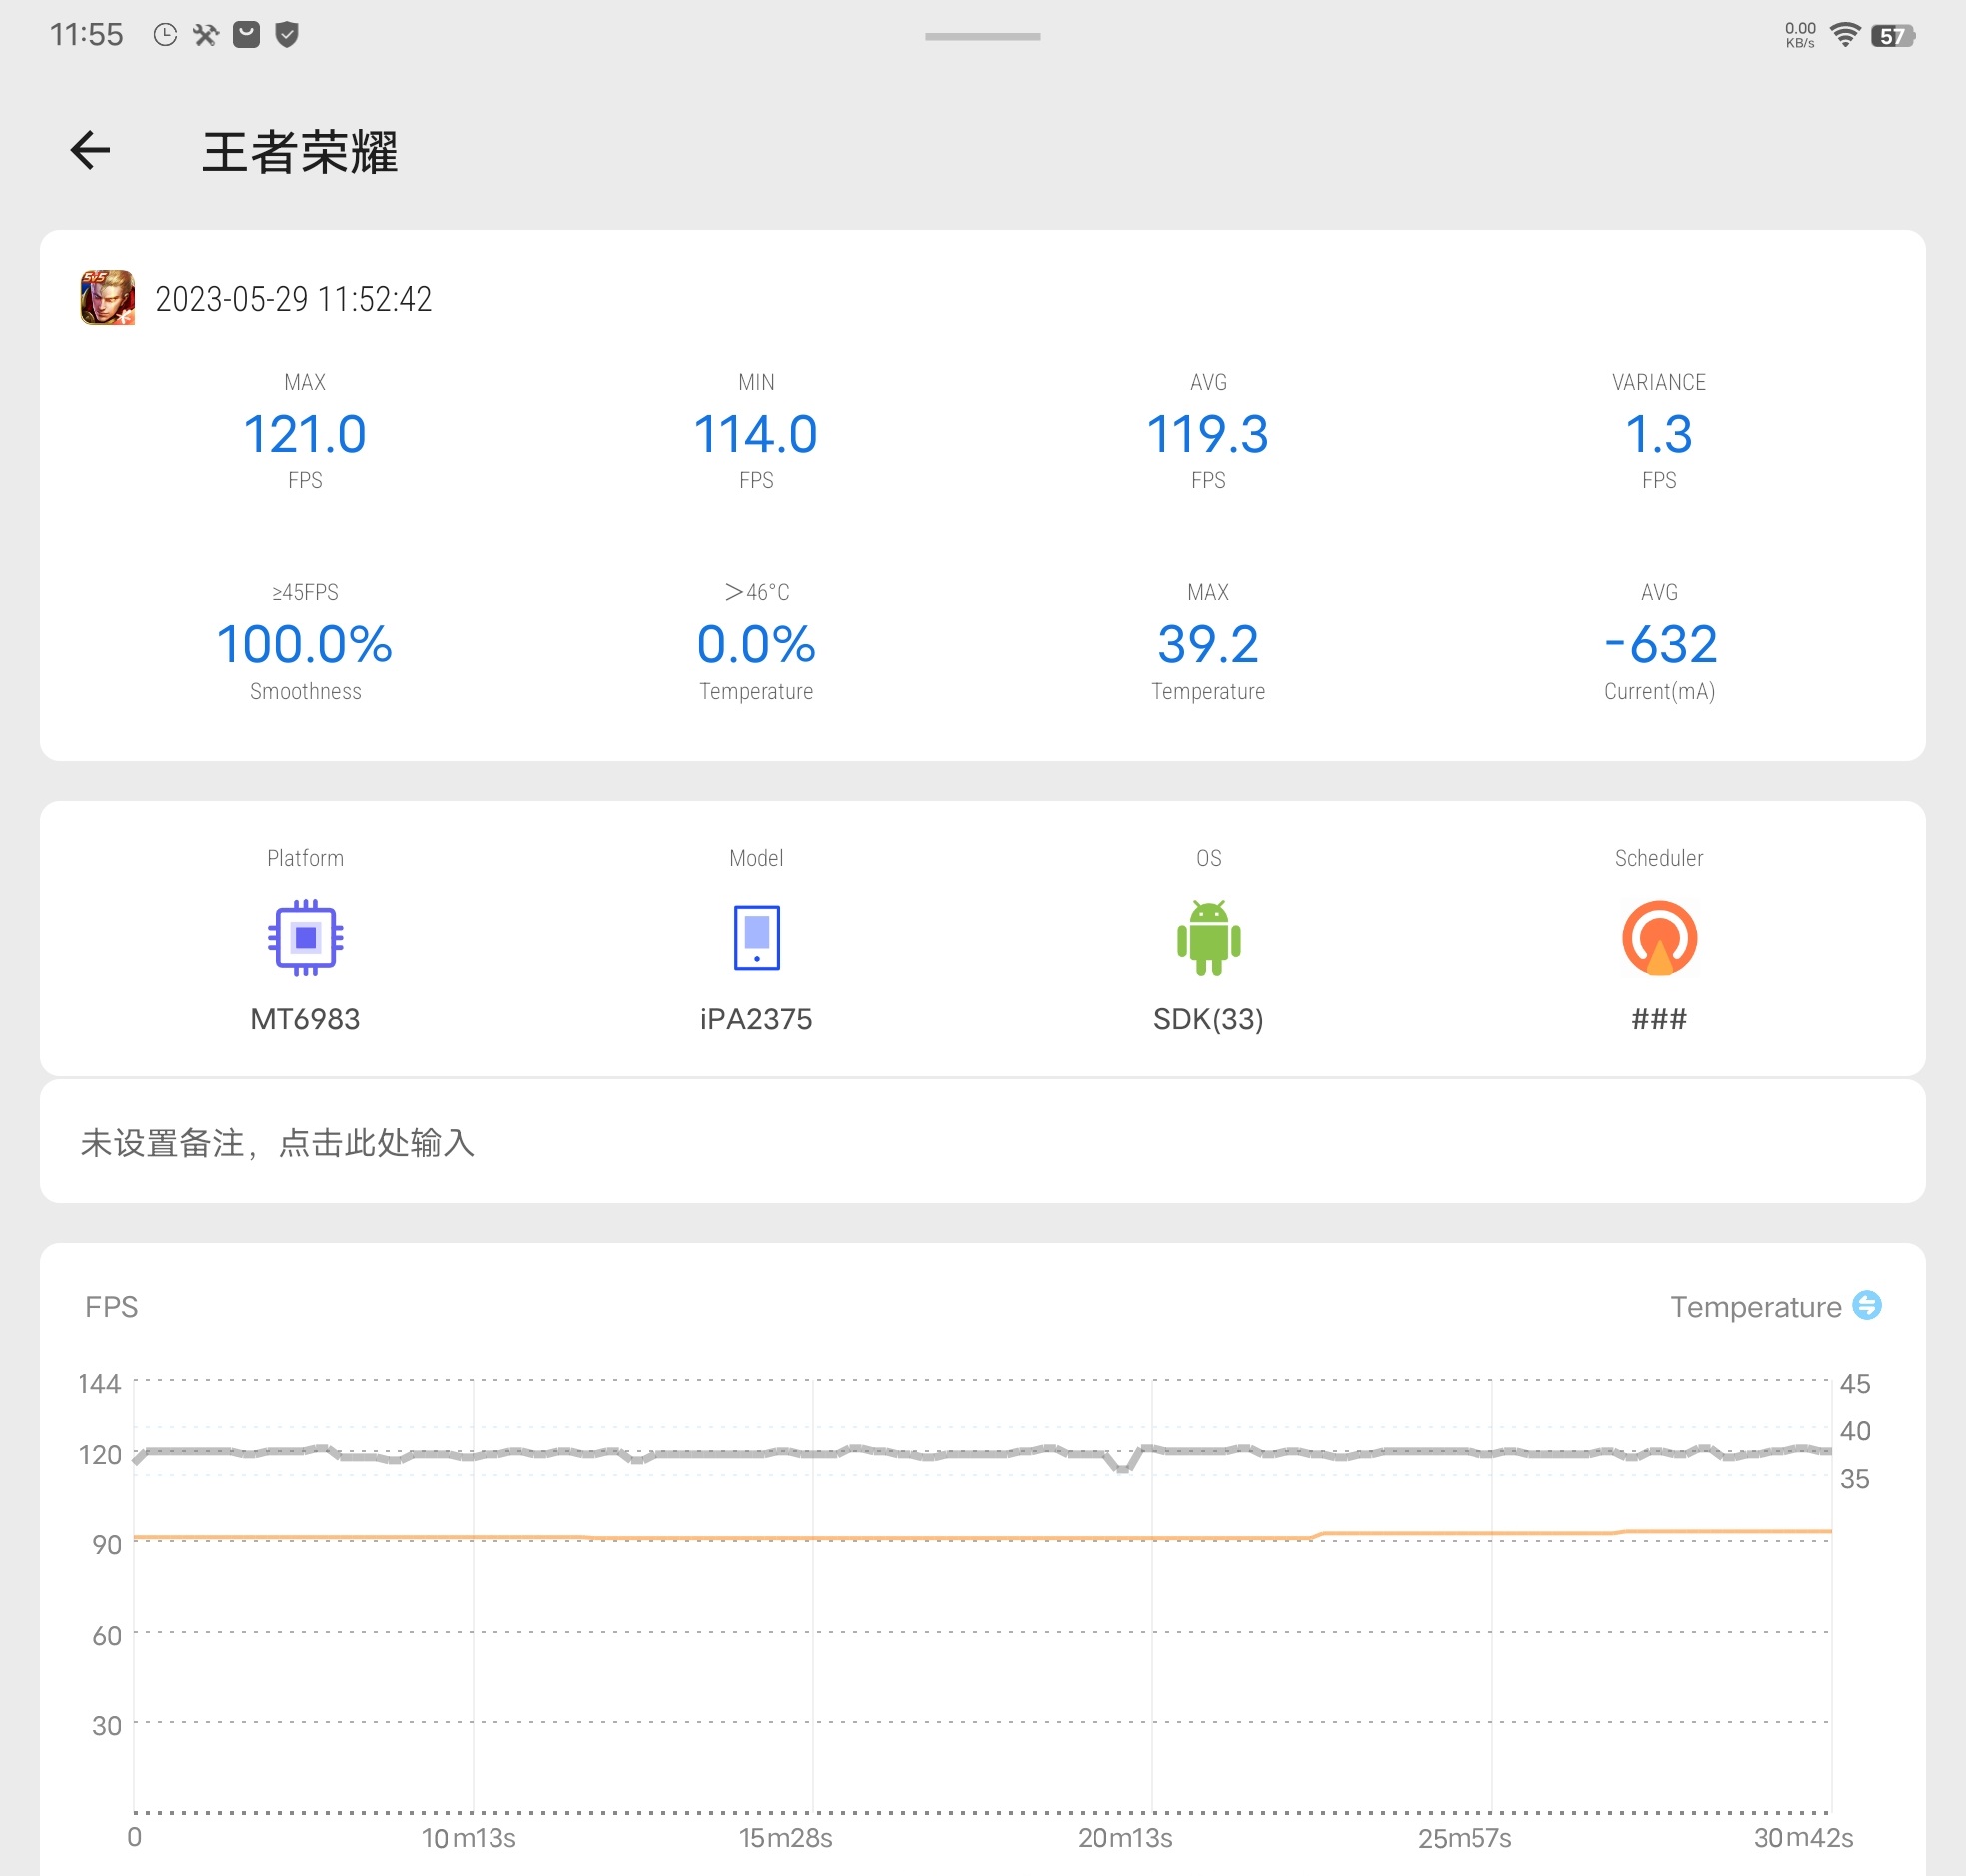Tap the 20m13s time axis label
The height and width of the screenshot is (1876, 1966).
point(1125,1838)
